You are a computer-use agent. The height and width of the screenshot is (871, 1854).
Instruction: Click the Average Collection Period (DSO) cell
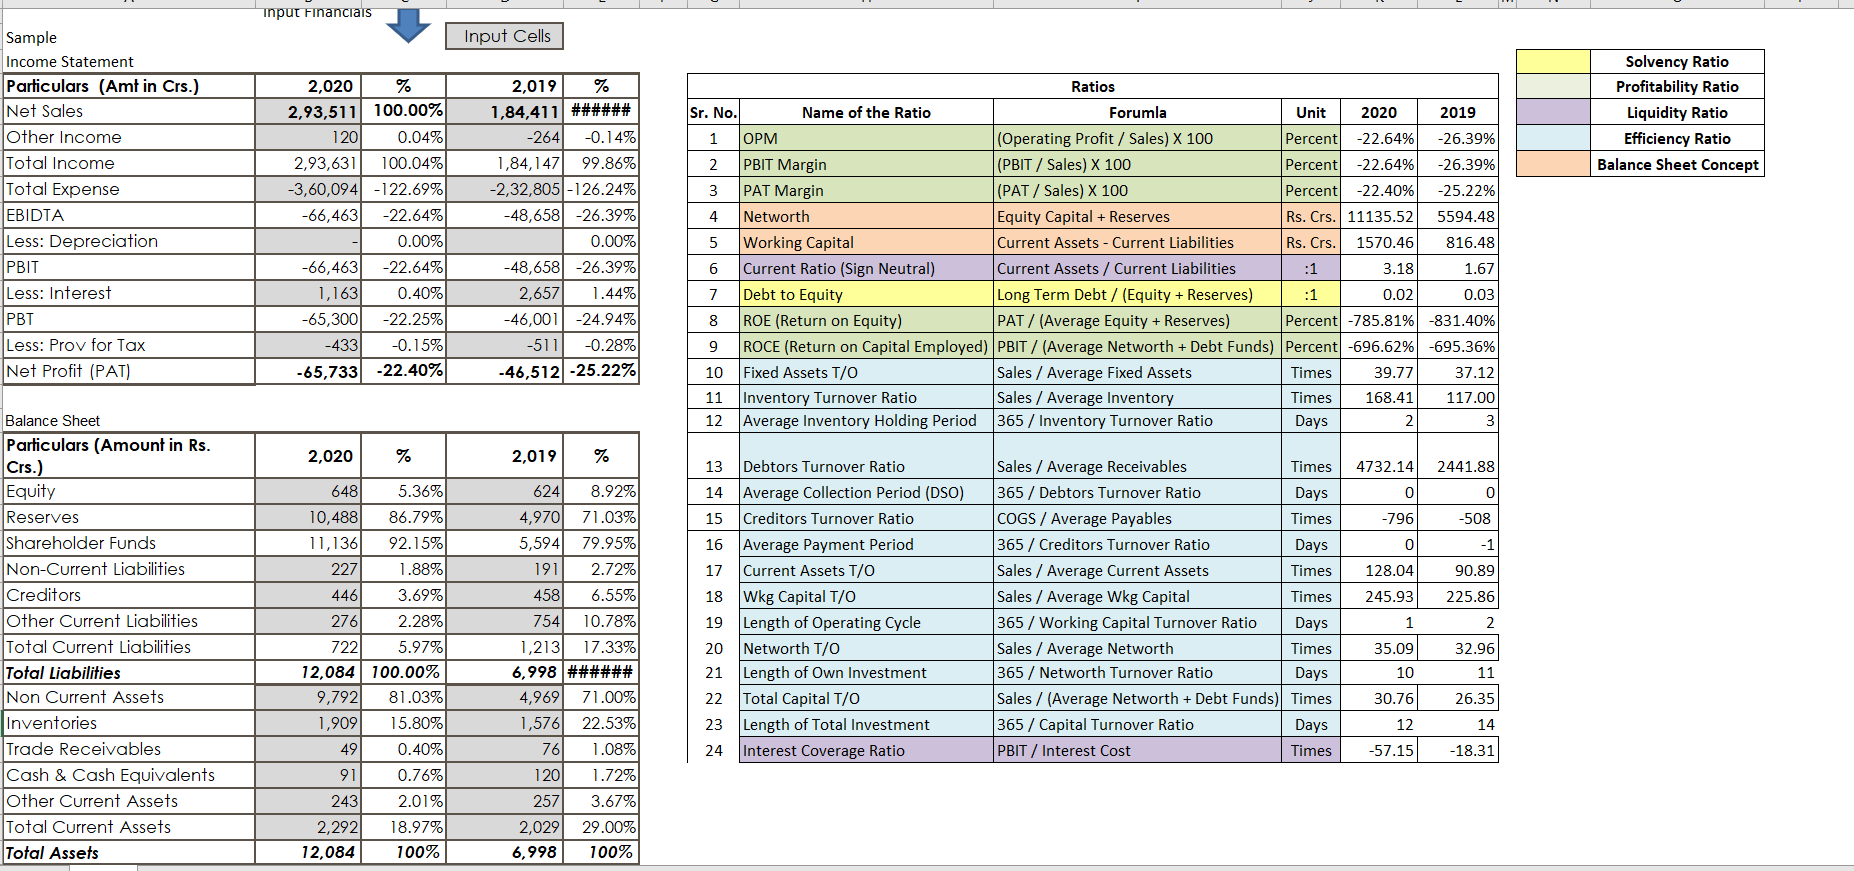pyautogui.click(x=866, y=492)
